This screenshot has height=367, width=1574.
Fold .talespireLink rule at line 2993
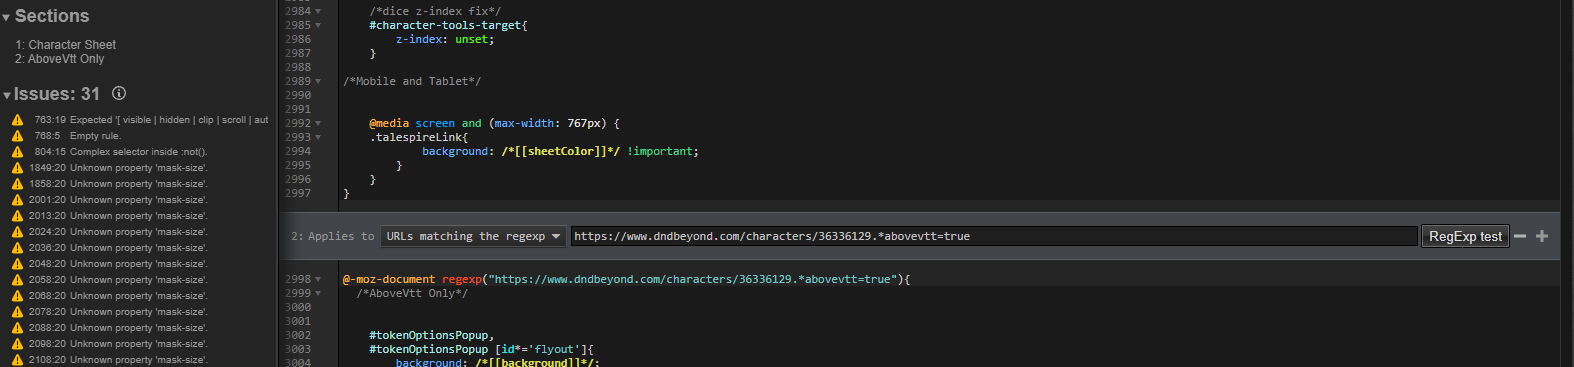[x=318, y=138]
